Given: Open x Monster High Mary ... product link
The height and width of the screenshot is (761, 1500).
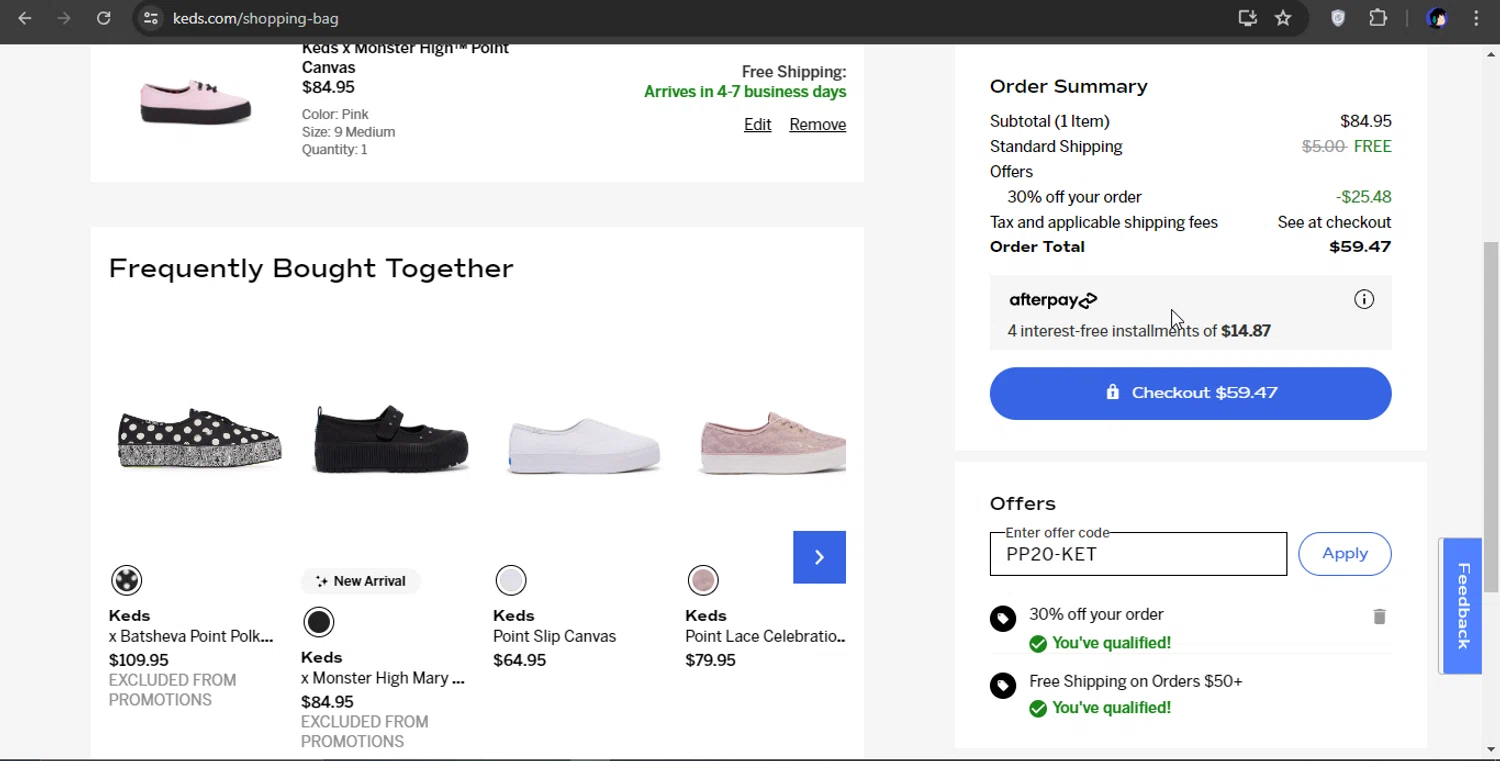Looking at the screenshot, I should [383, 678].
